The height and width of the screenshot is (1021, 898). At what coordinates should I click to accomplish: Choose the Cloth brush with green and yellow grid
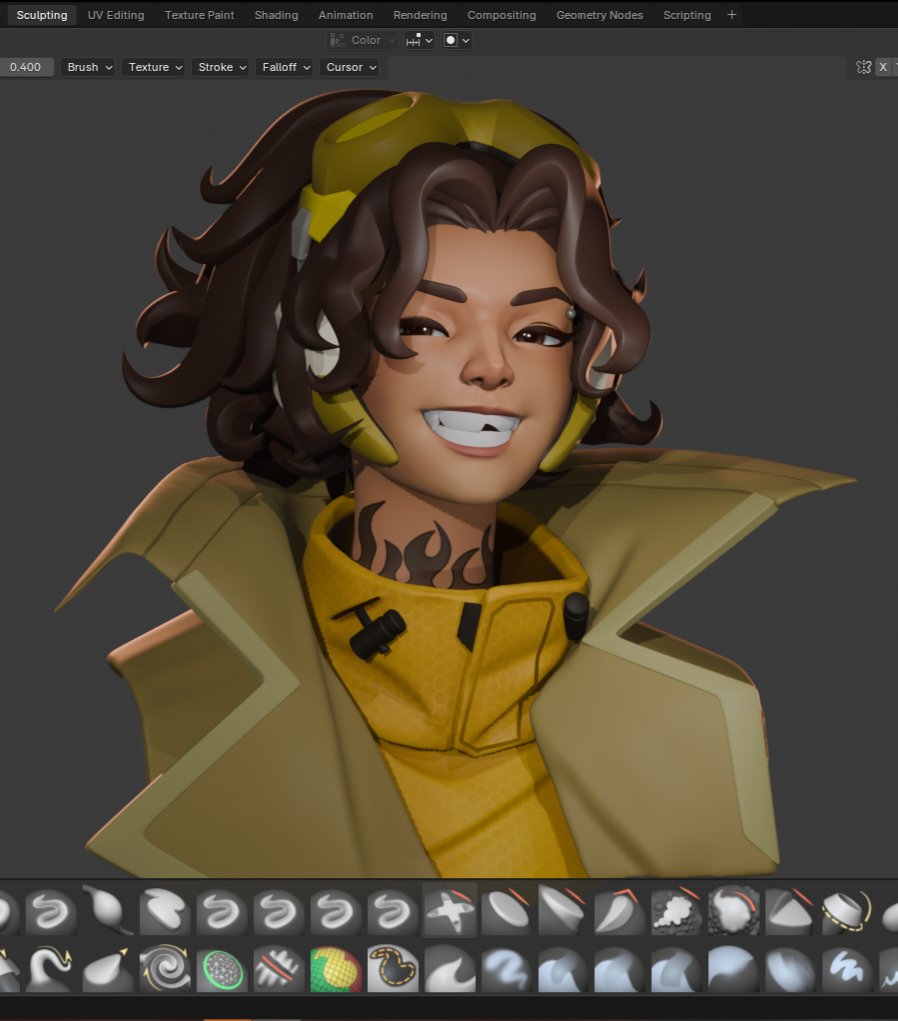(335, 968)
